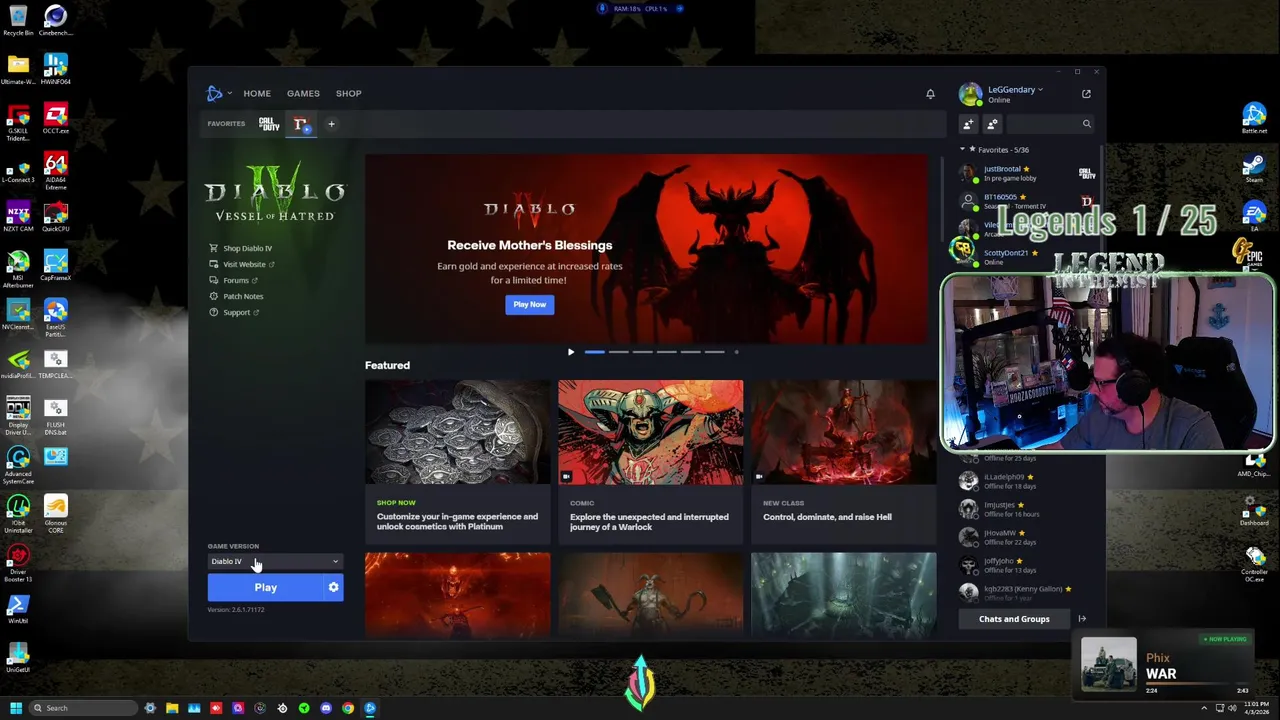Image resolution: width=1280 pixels, height=720 pixels.
Task: Go to the HOME tab
Action: [x=257, y=93]
